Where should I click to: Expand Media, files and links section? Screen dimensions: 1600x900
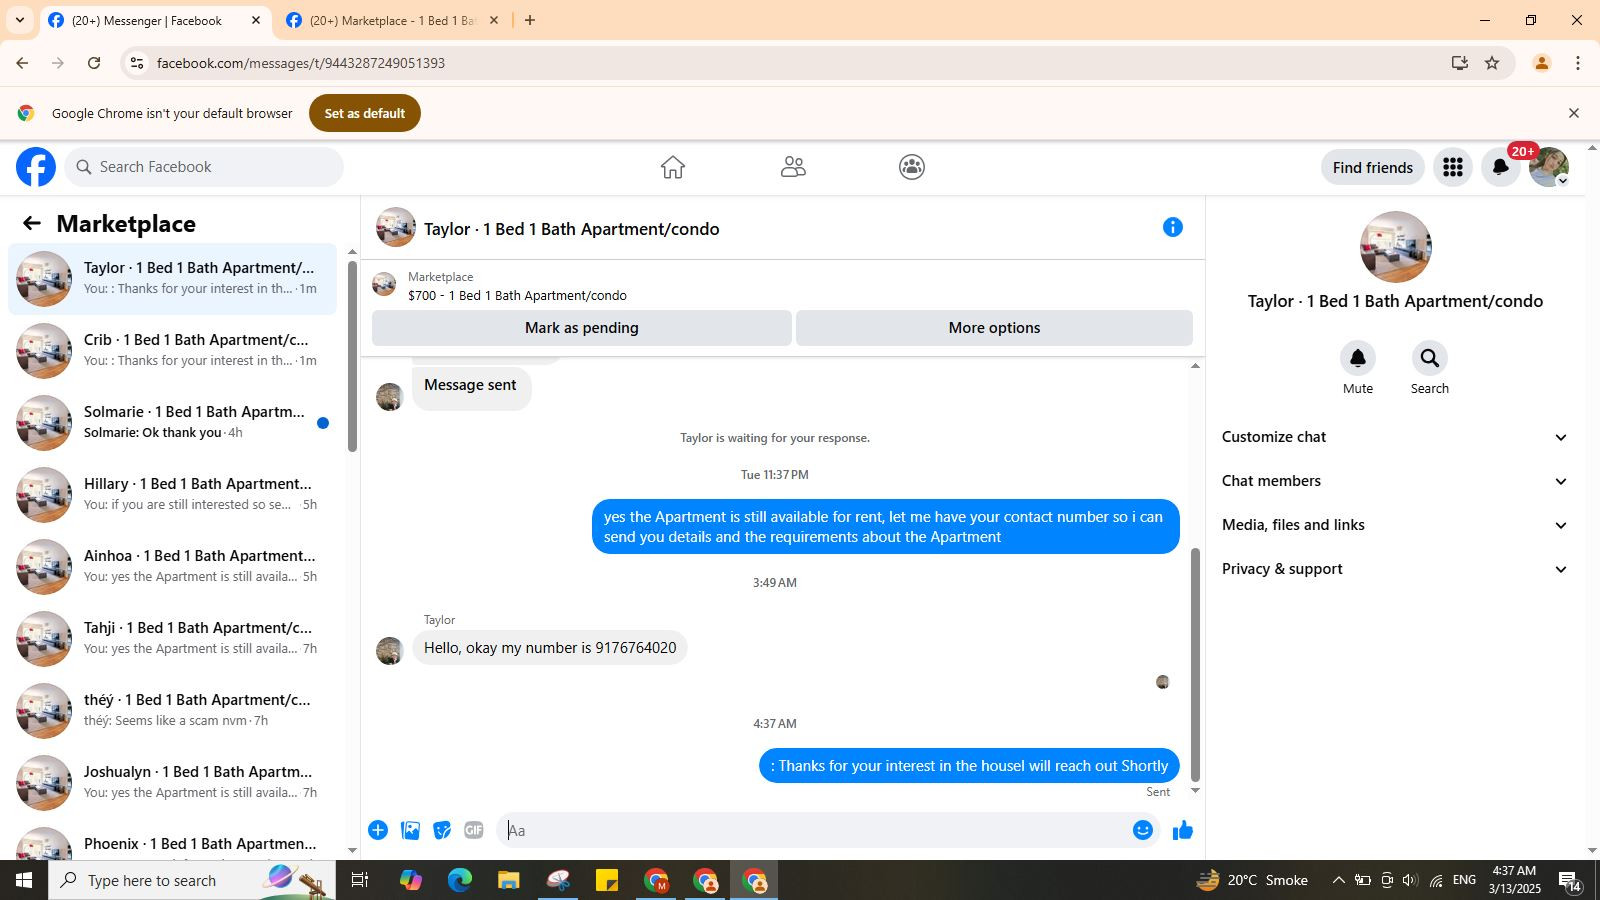pos(1395,525)
